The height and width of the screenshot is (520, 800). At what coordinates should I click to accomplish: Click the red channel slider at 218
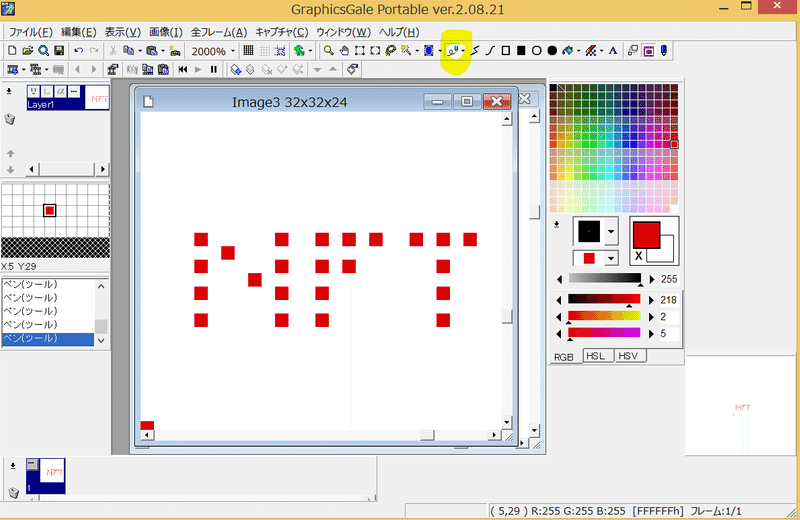pyautogui.click(x=604, y=300)
